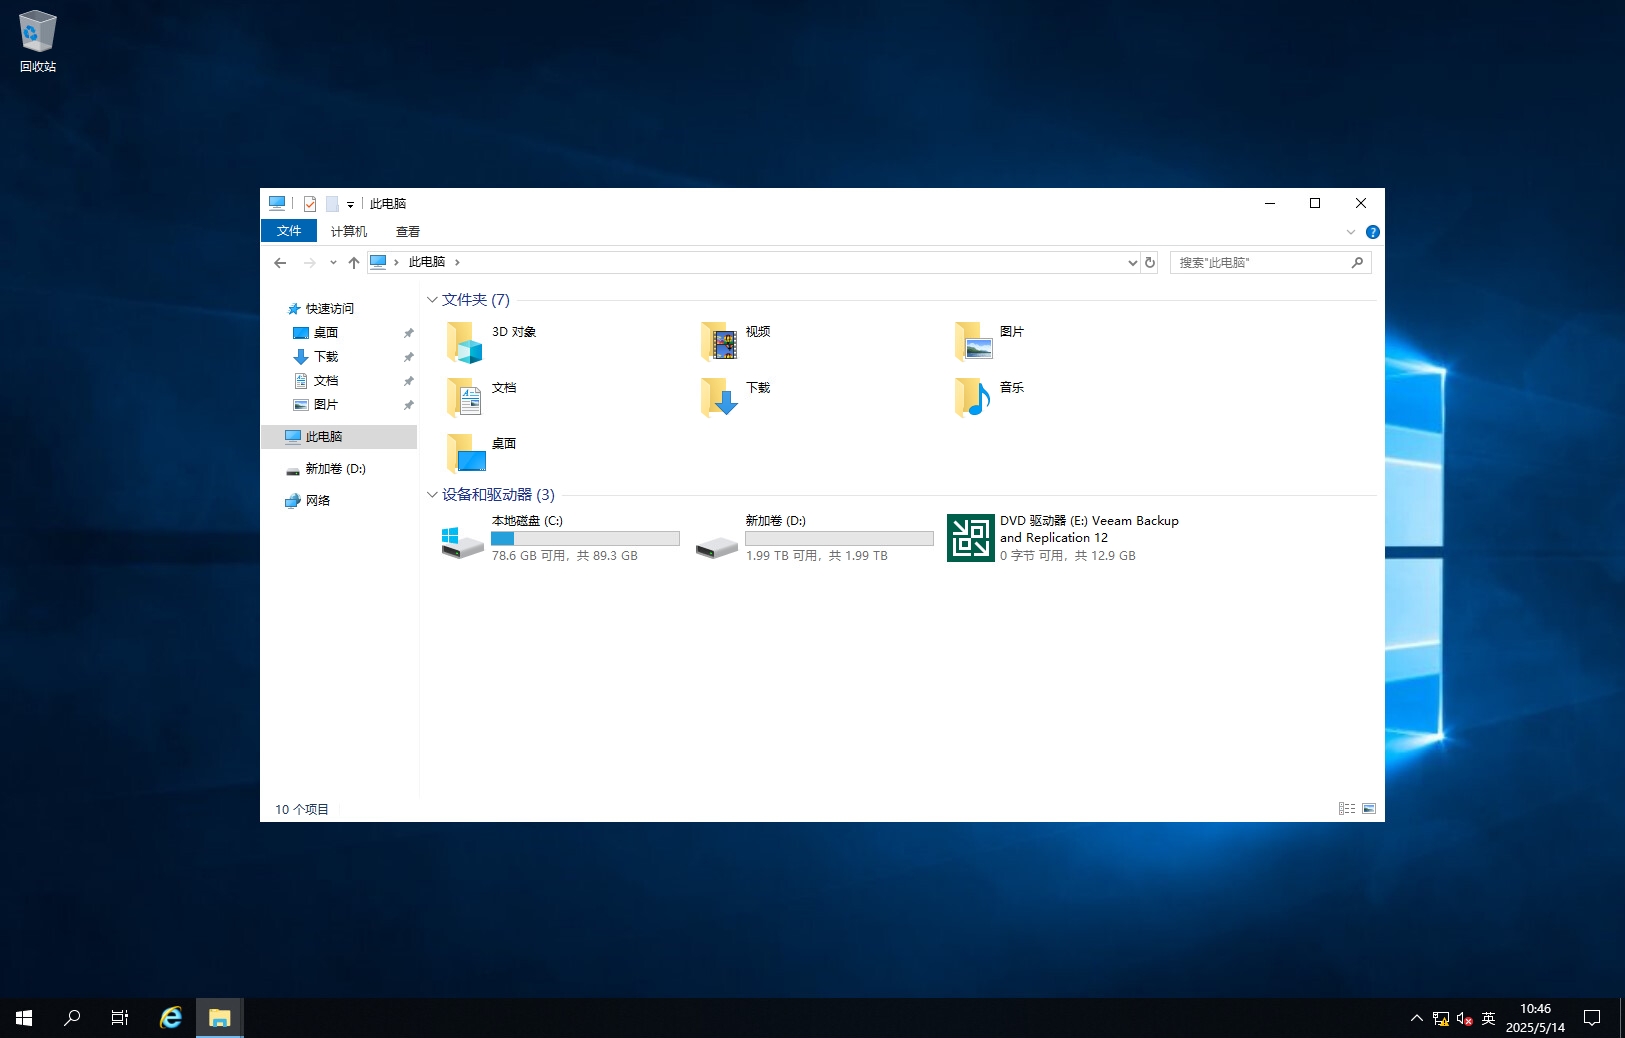
Task: Select the 本地磁盘 (C:) drive icon
Action: coord(462,540)
